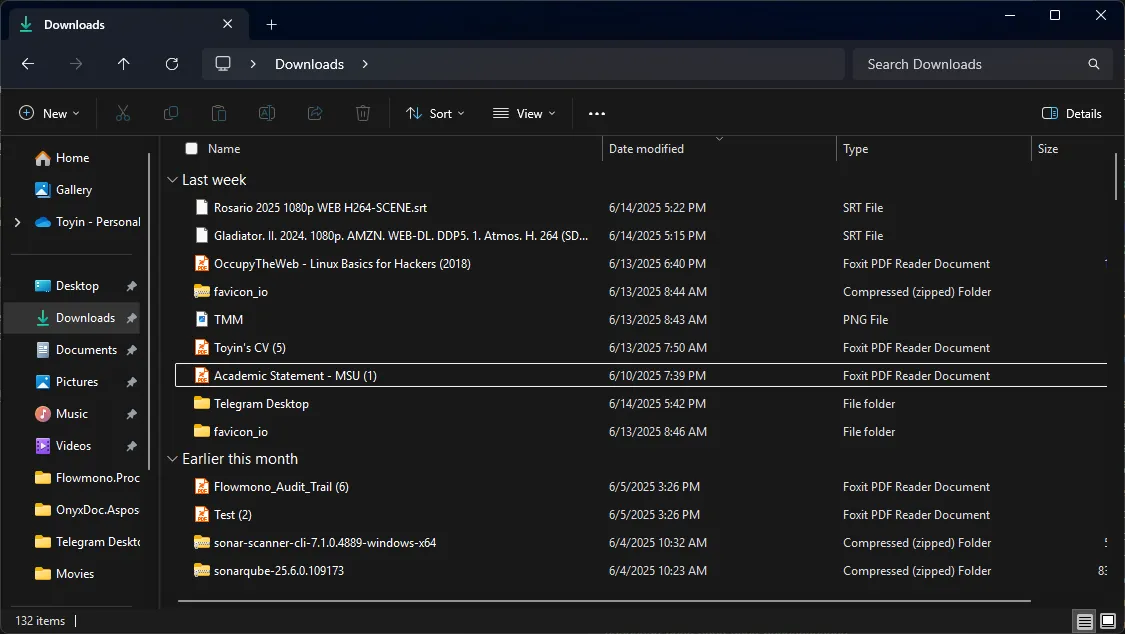Viewport: 1125px width, 634px height.
Task: Click the Delete trash can icon
Action: tap(364, 114)
